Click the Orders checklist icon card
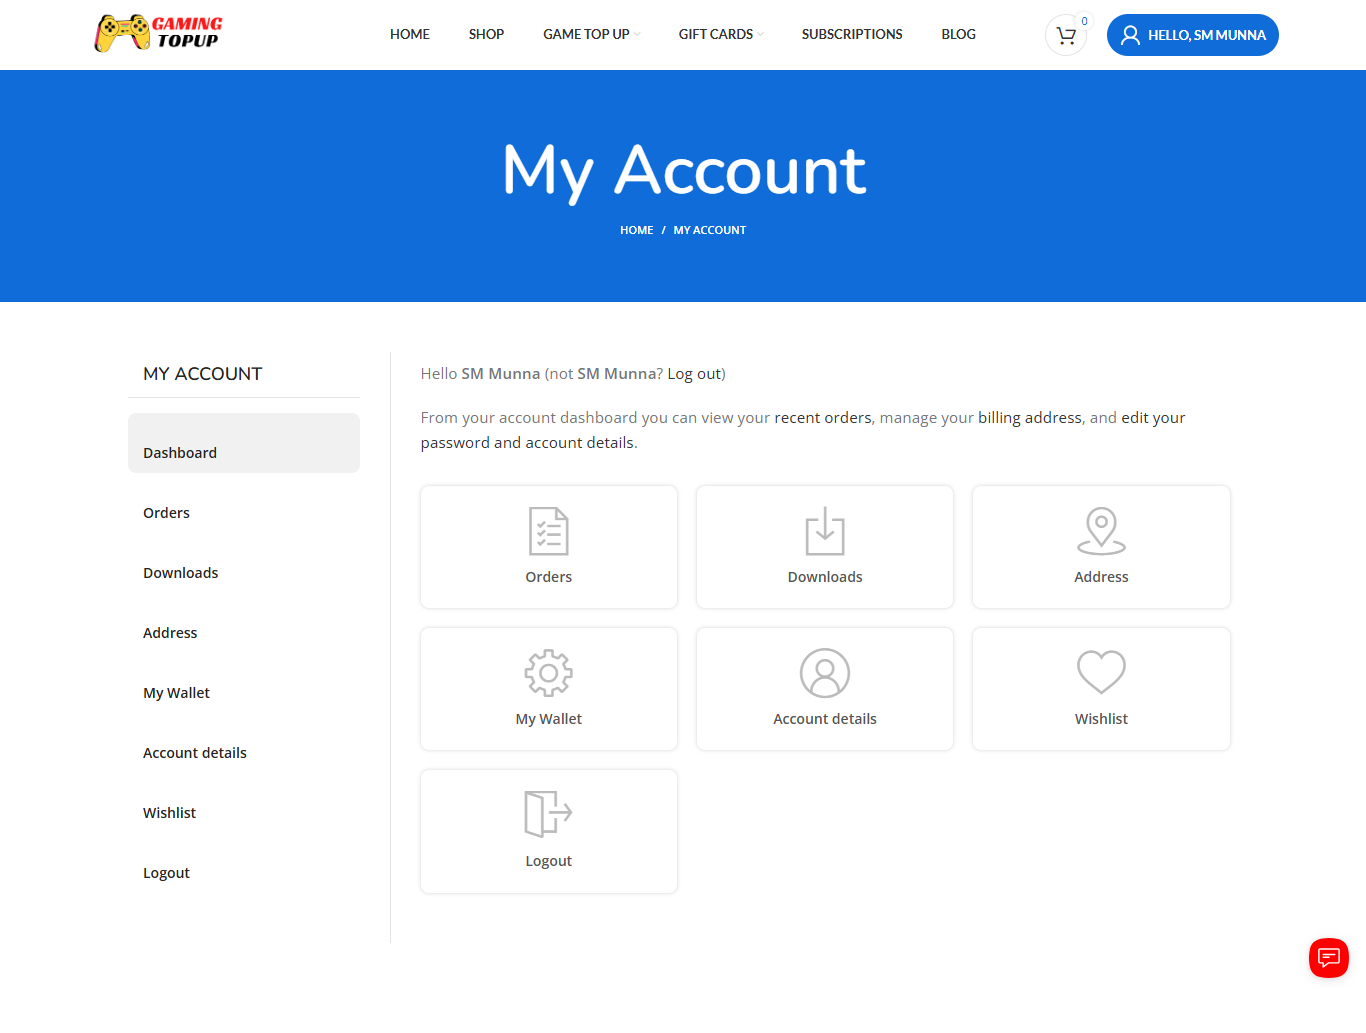Screen dimensions: 1366x1033 549,547
